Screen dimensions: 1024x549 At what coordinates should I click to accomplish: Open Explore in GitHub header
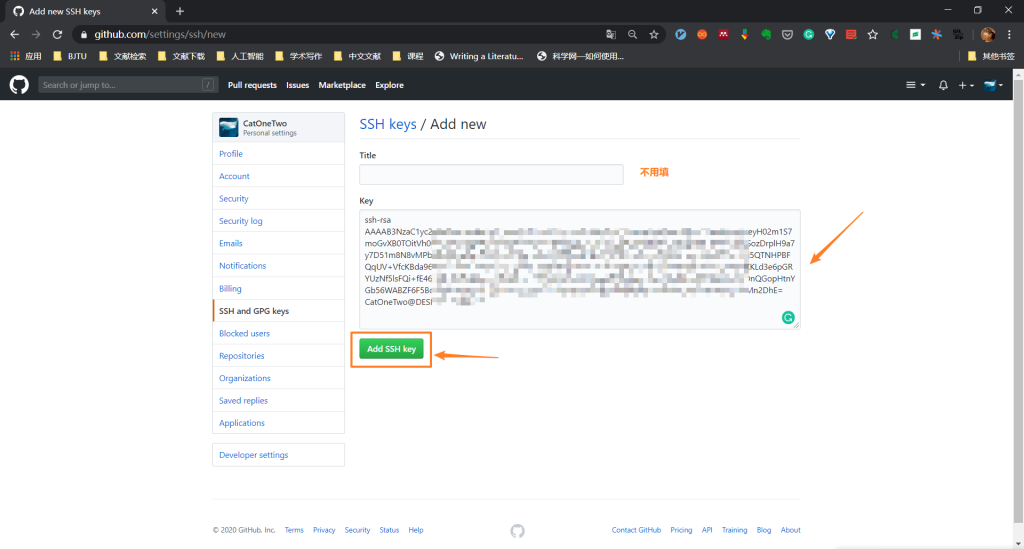tap(389, 85)
